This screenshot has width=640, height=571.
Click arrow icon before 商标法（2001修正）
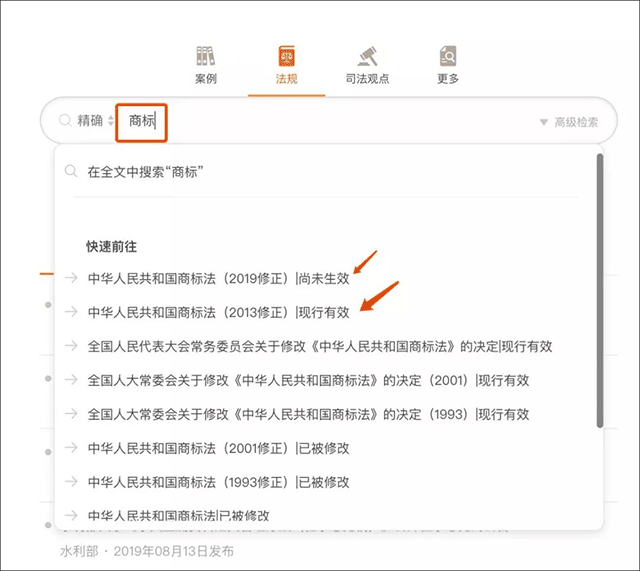[71, 448]
